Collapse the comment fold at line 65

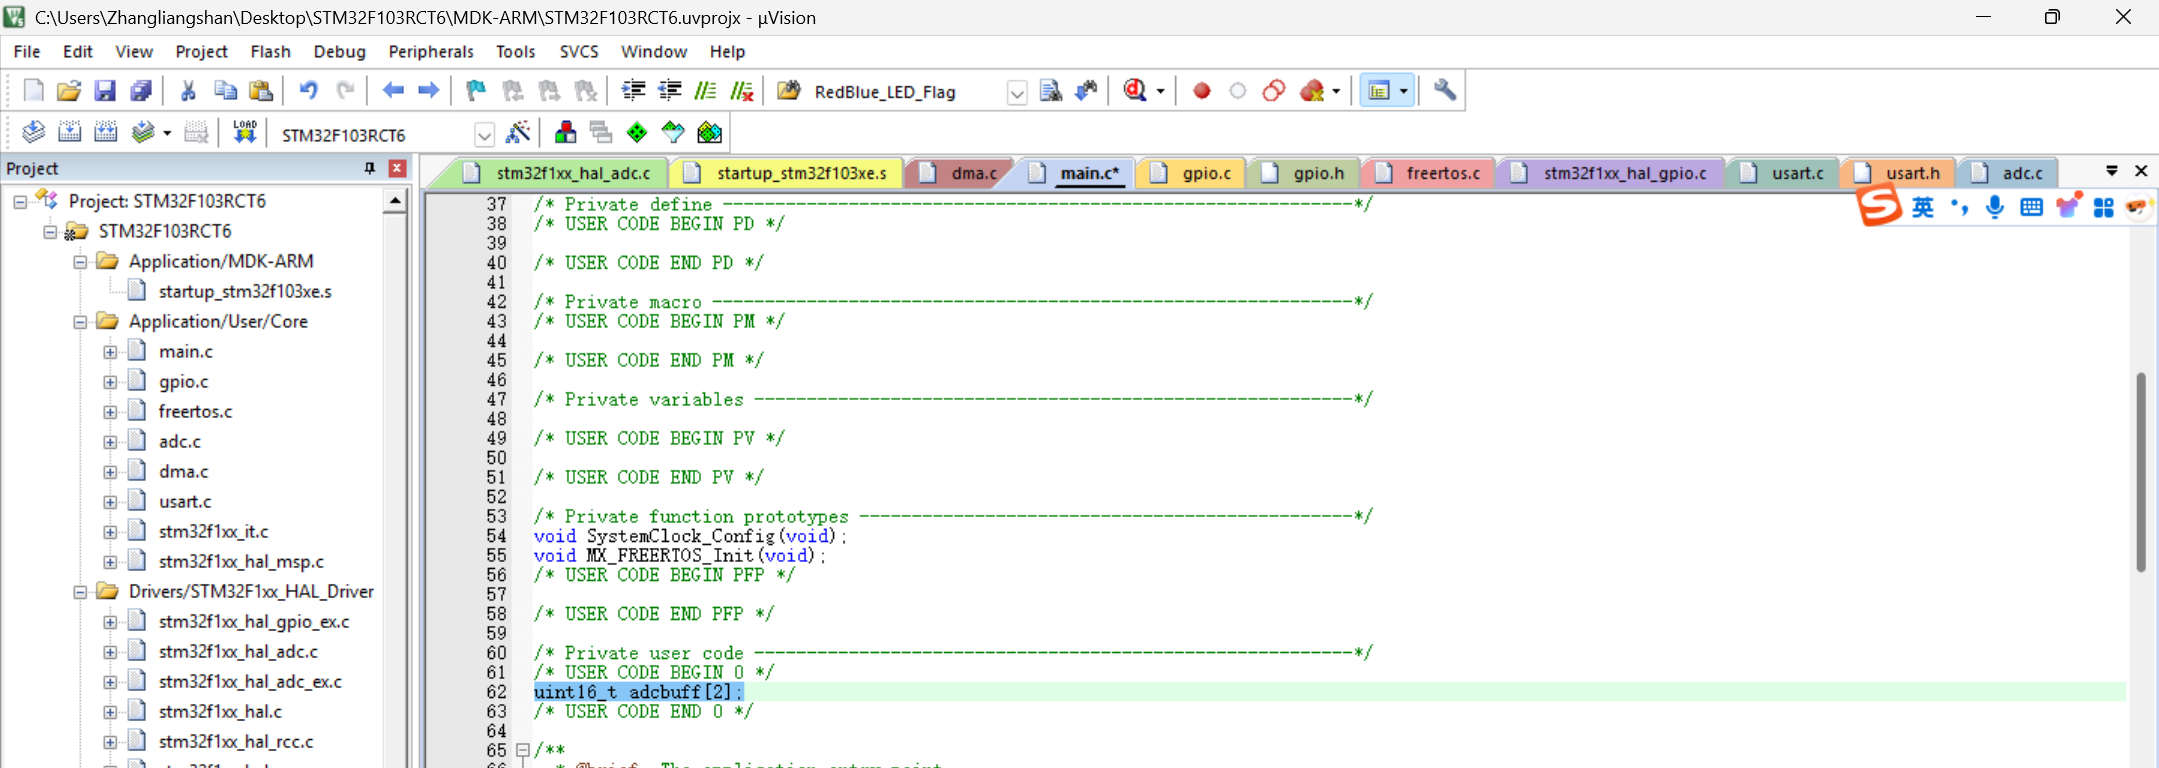[522, 749]
